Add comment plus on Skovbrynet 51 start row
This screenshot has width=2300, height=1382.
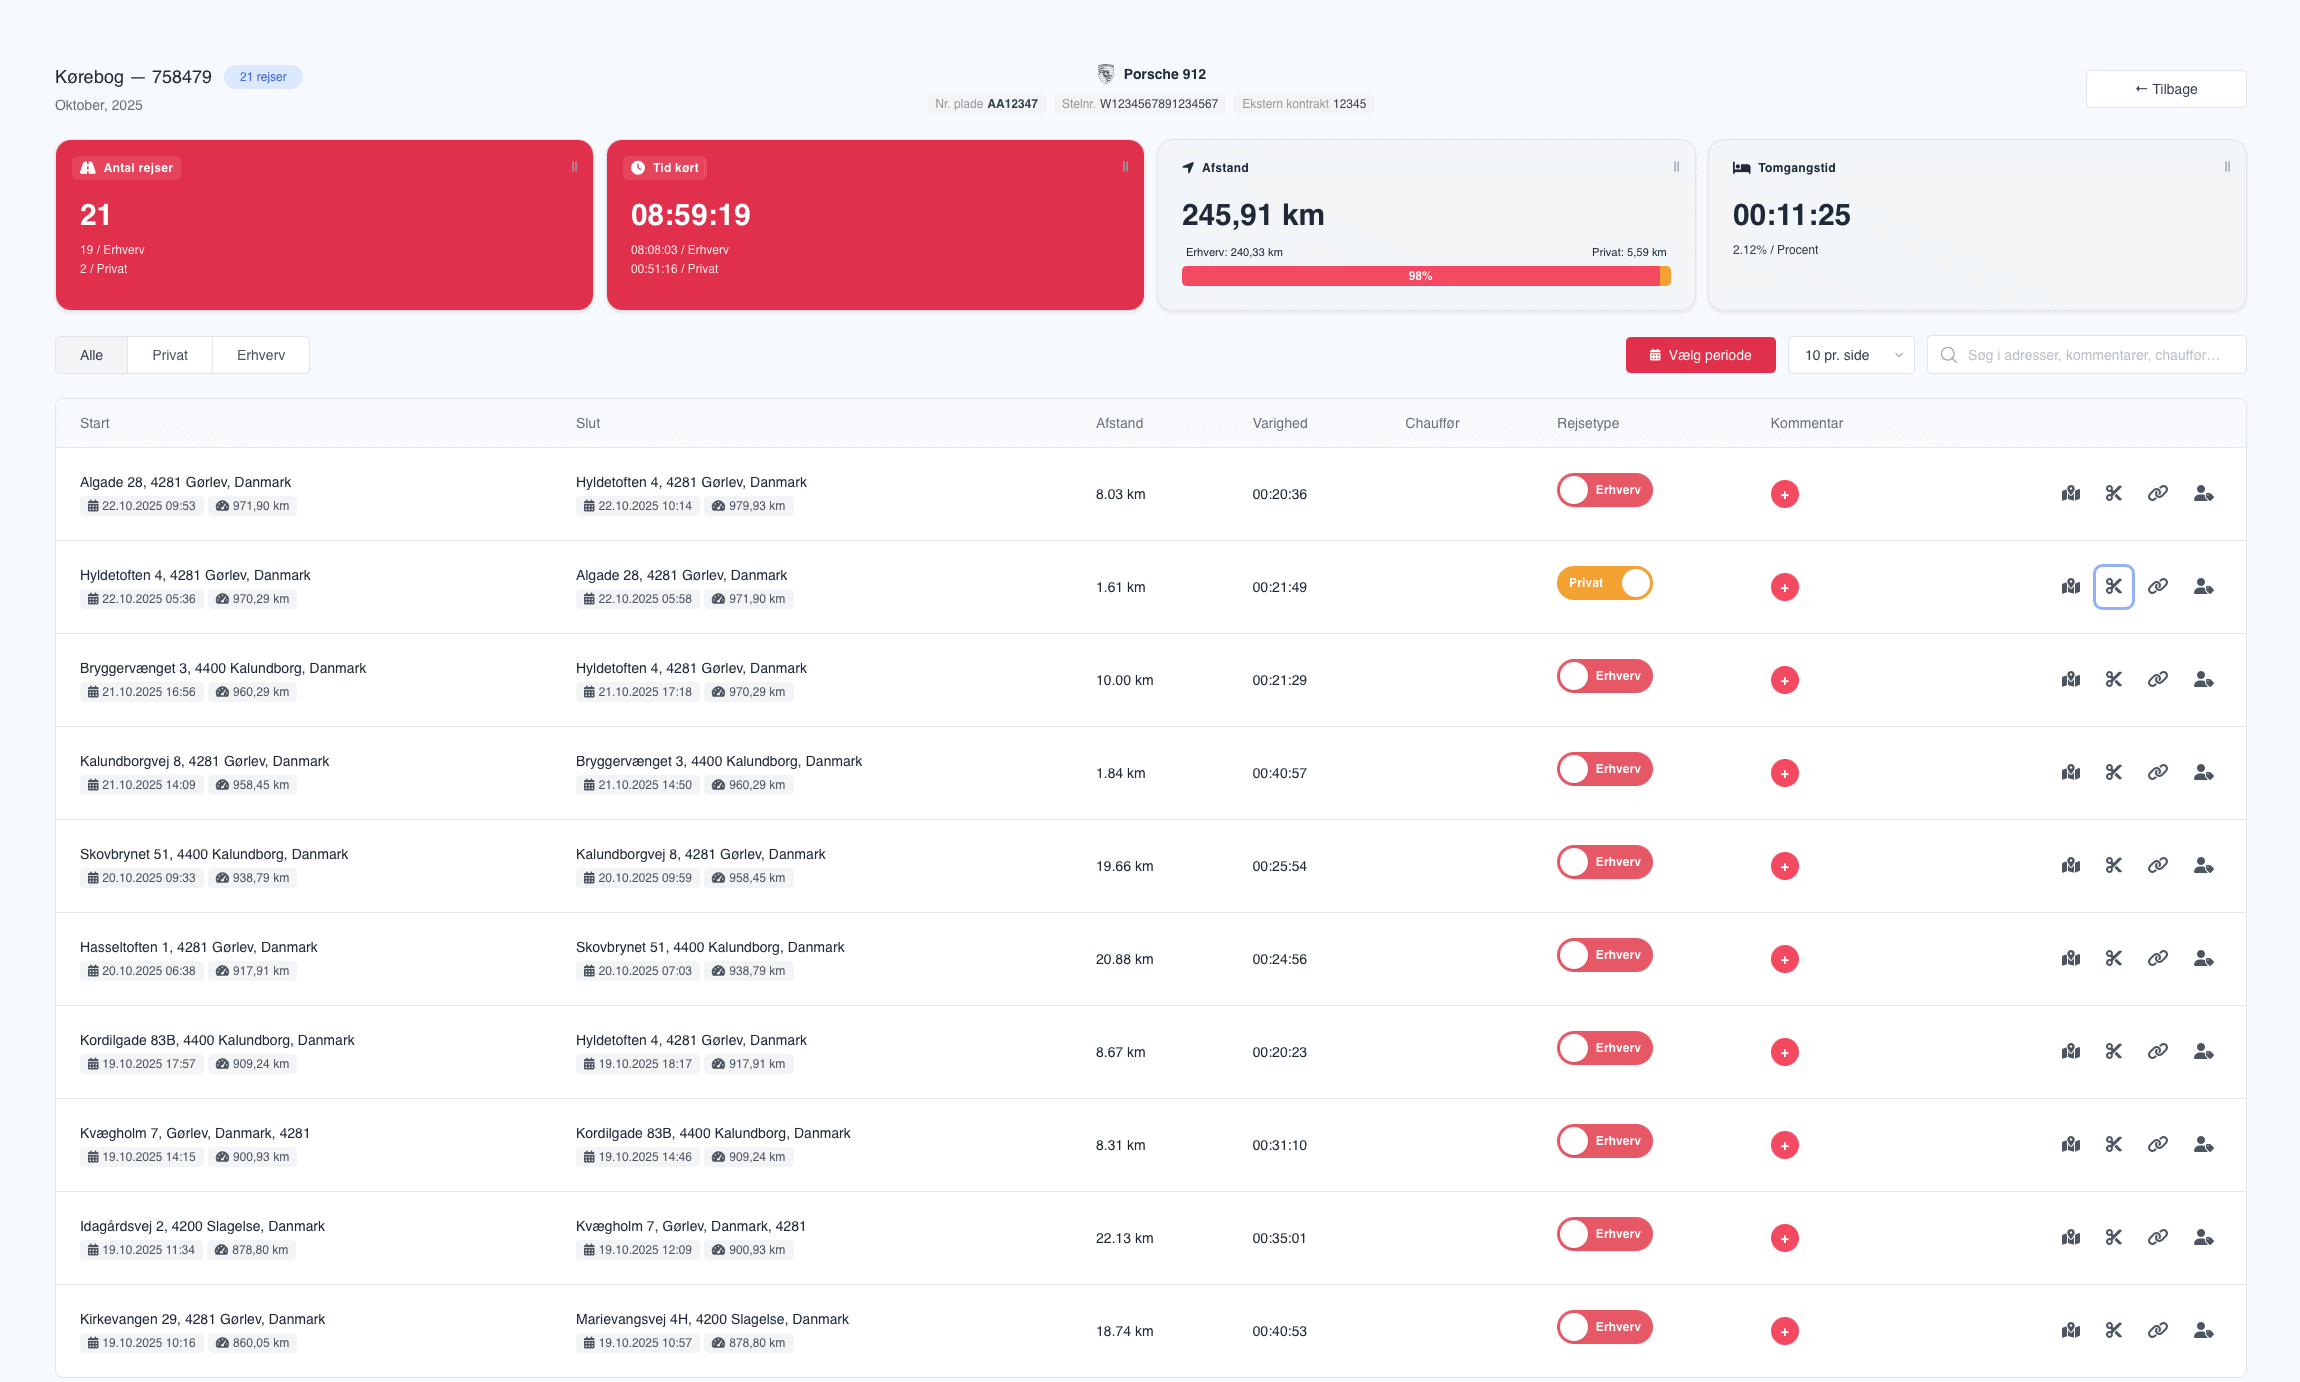(x=1784, y=866)
